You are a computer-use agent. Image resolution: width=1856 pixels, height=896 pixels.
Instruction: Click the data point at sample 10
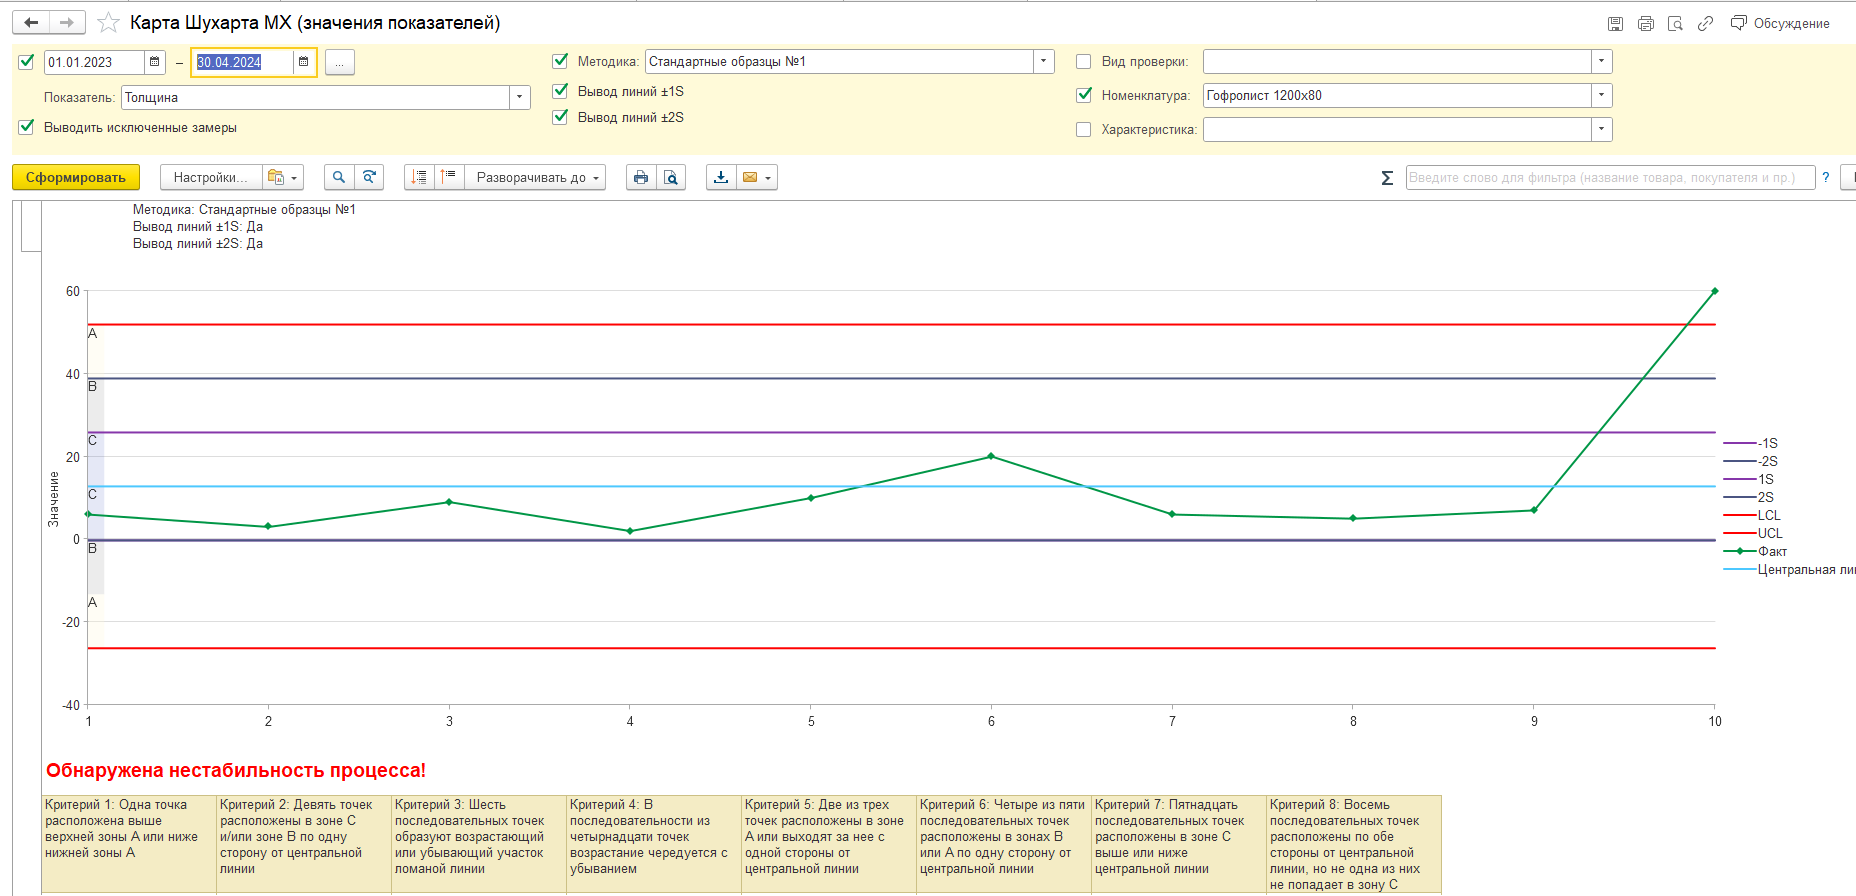pyautogui.click(x=1715, y=291)
